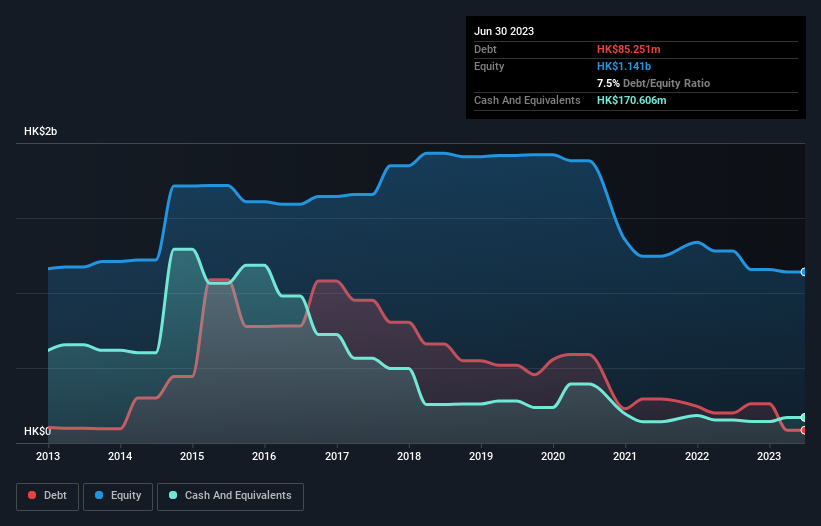This screenshot has height=526, width=821.
Task: Click the Equity row label in tooltip
Action: pos(489,66)
